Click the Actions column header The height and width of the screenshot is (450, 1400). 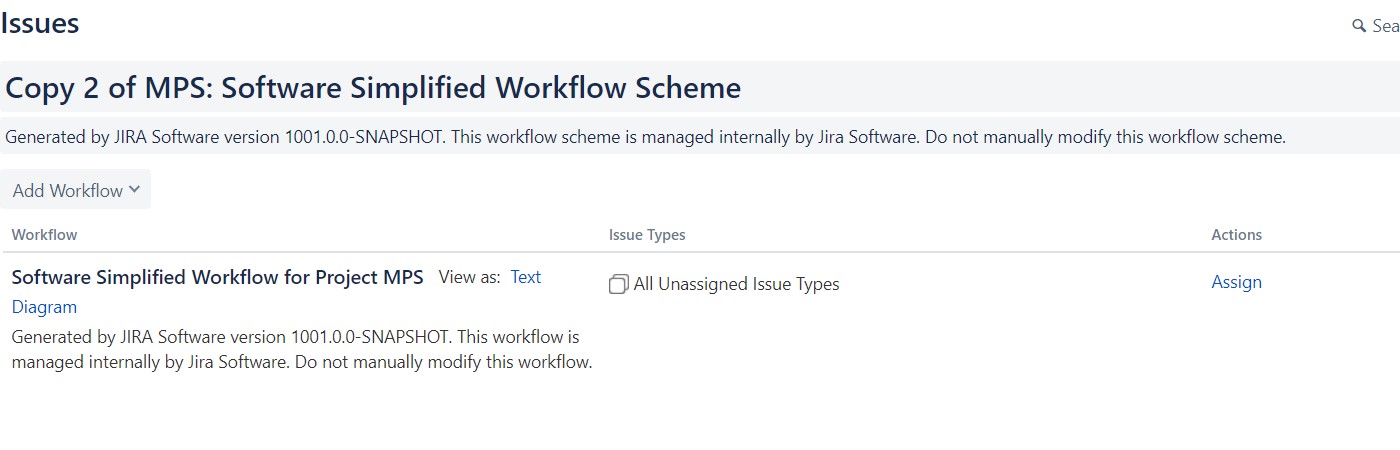click(1237, 235)
